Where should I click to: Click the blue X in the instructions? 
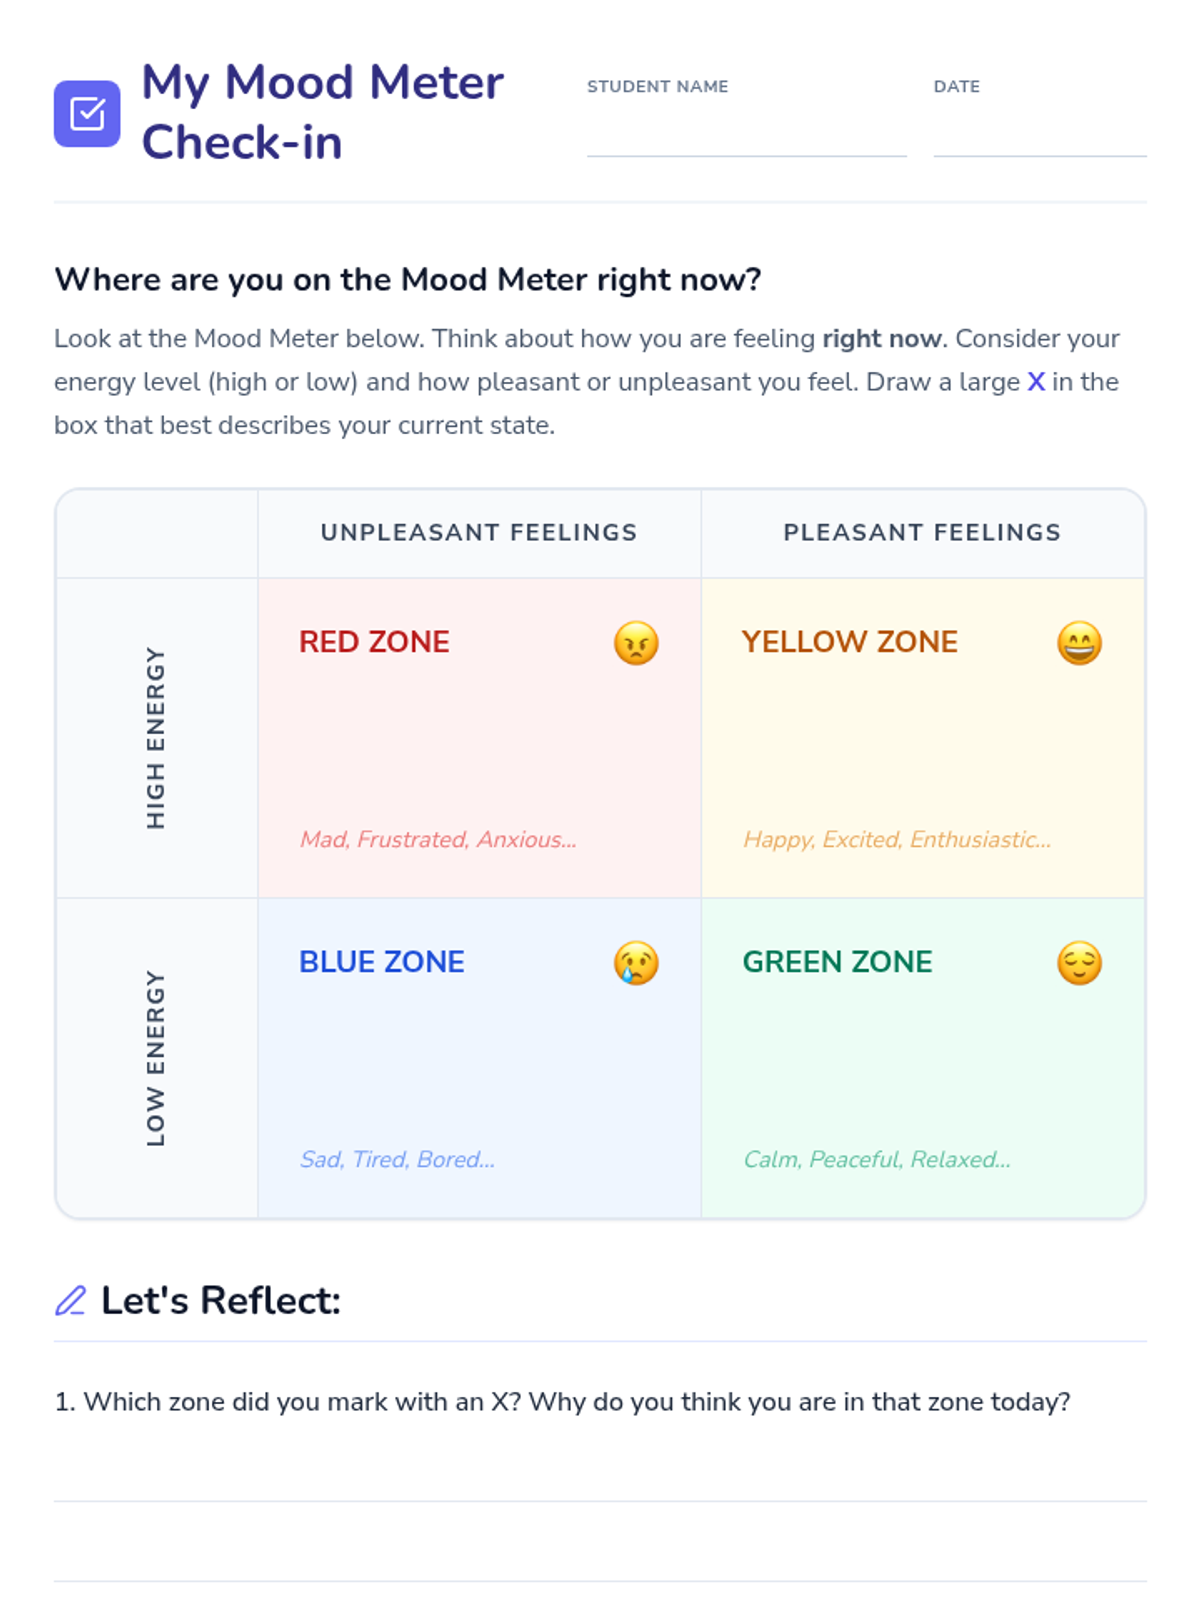[x=1036, y=382]
